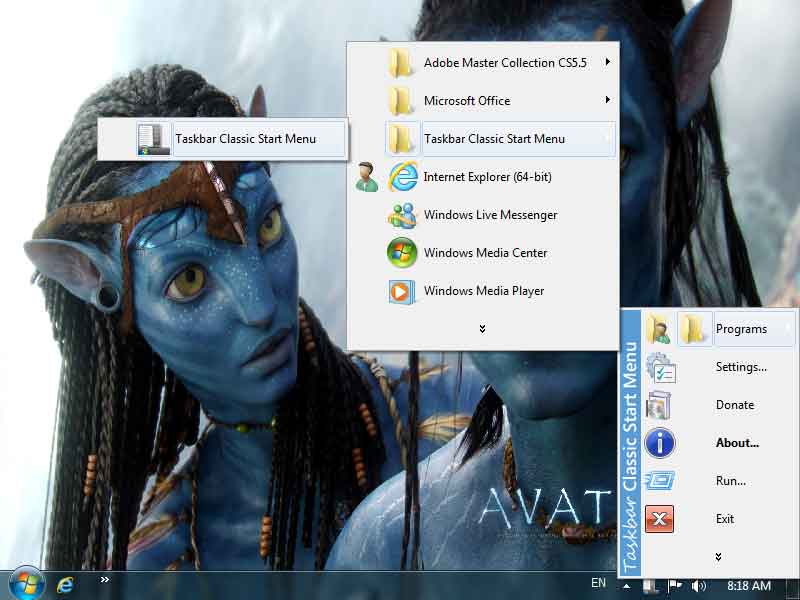Expand taskbar toolbar overflow chevron
The image size is (800, 600).
(x=105, y=580)
